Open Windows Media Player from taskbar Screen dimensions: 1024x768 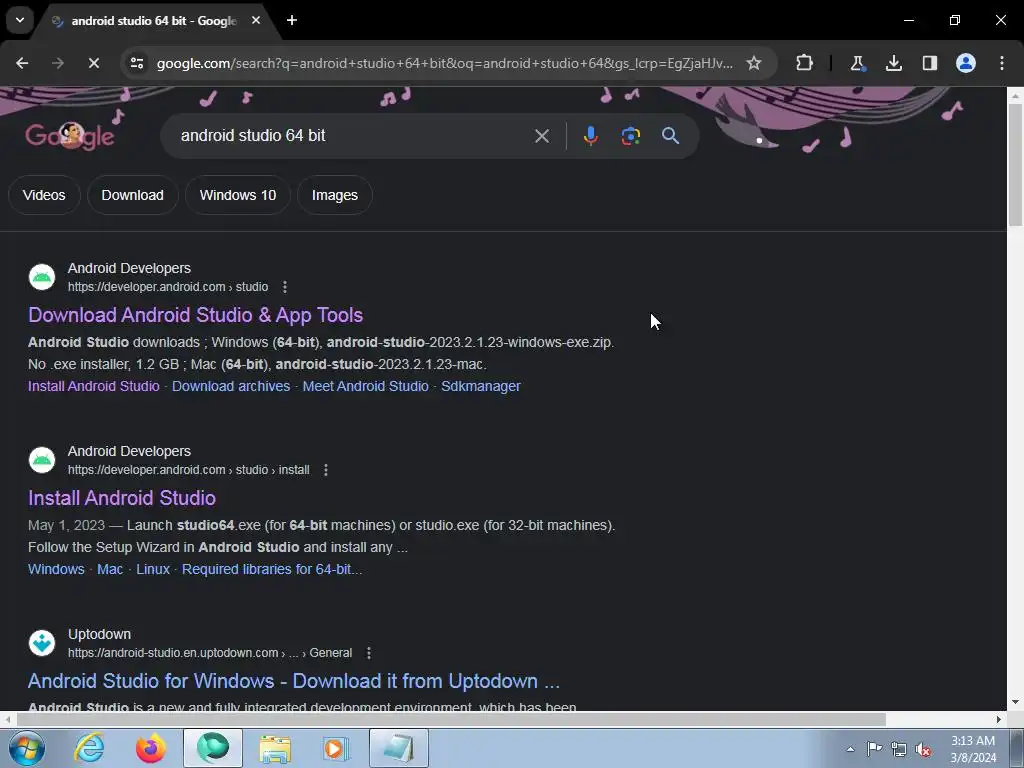(336, 748)
